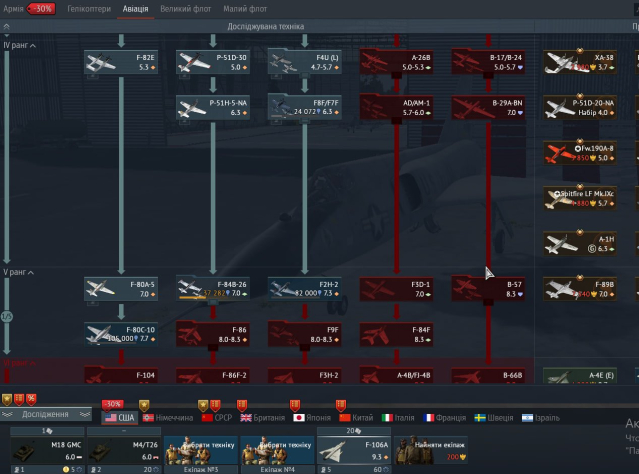639x474 pixels.
Task: Select the F-80A-5 jet icon
Action: coord(105,289)
